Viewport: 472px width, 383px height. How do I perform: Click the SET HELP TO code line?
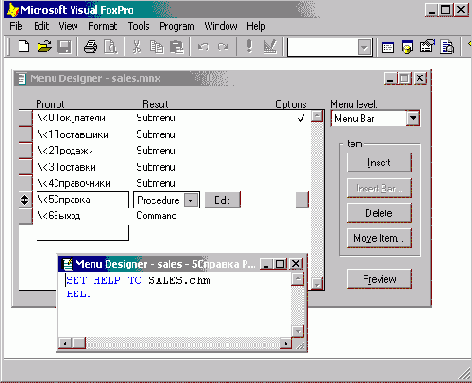[x=138, y=280]
